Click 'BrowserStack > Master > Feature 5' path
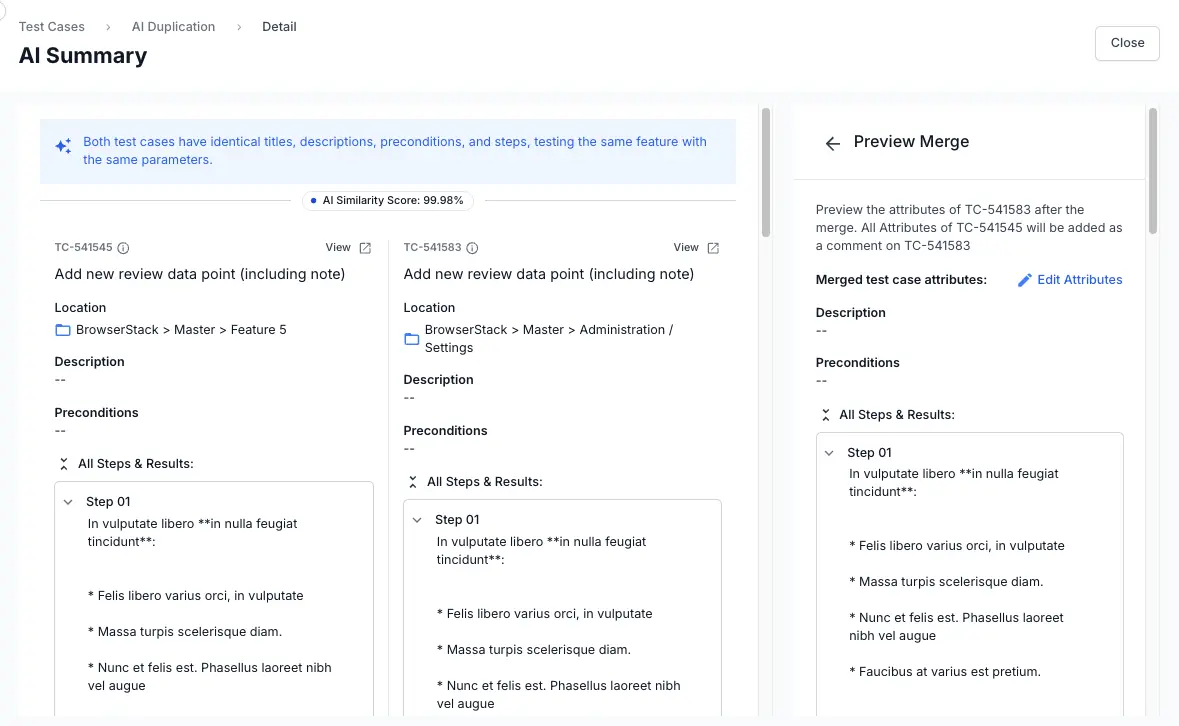The image size is (1179, 726). (x=181, y=330)
